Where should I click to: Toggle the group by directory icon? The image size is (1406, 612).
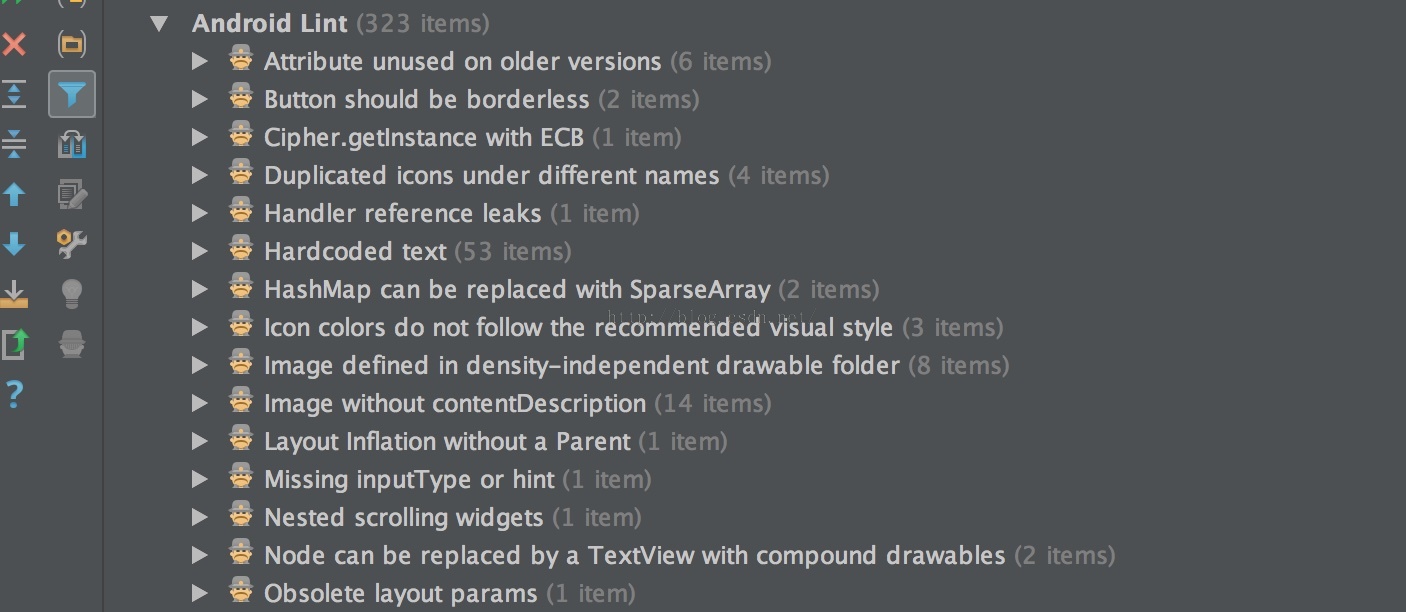72,44
